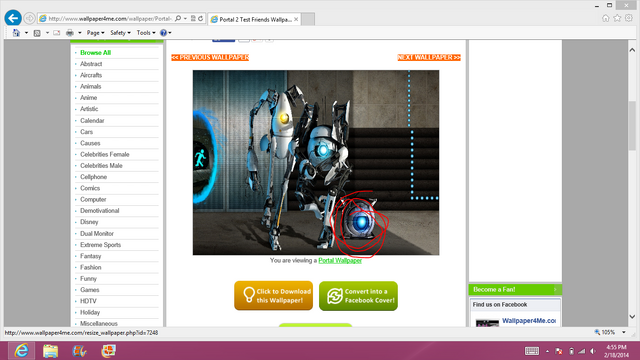Click the page scrollbar up arrow
This screenshot has width=640, height=360.
(632, 50)
